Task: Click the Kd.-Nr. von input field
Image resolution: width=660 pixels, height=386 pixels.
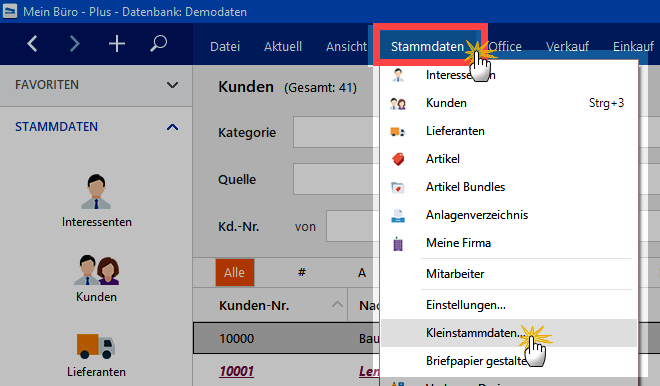Action: [352, 226]
